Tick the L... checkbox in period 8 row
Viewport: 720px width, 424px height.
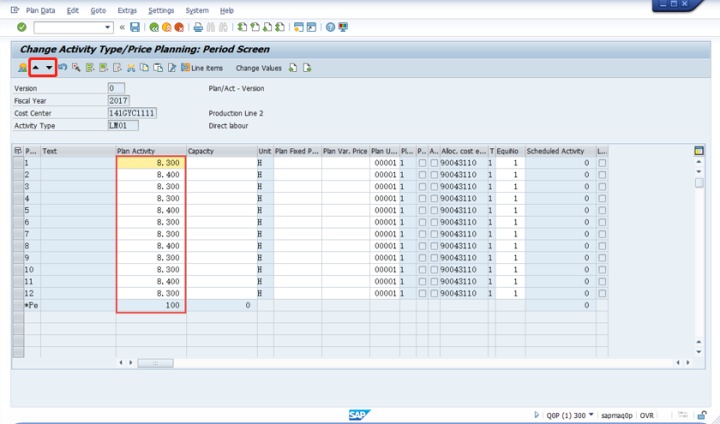click(602, 246)
